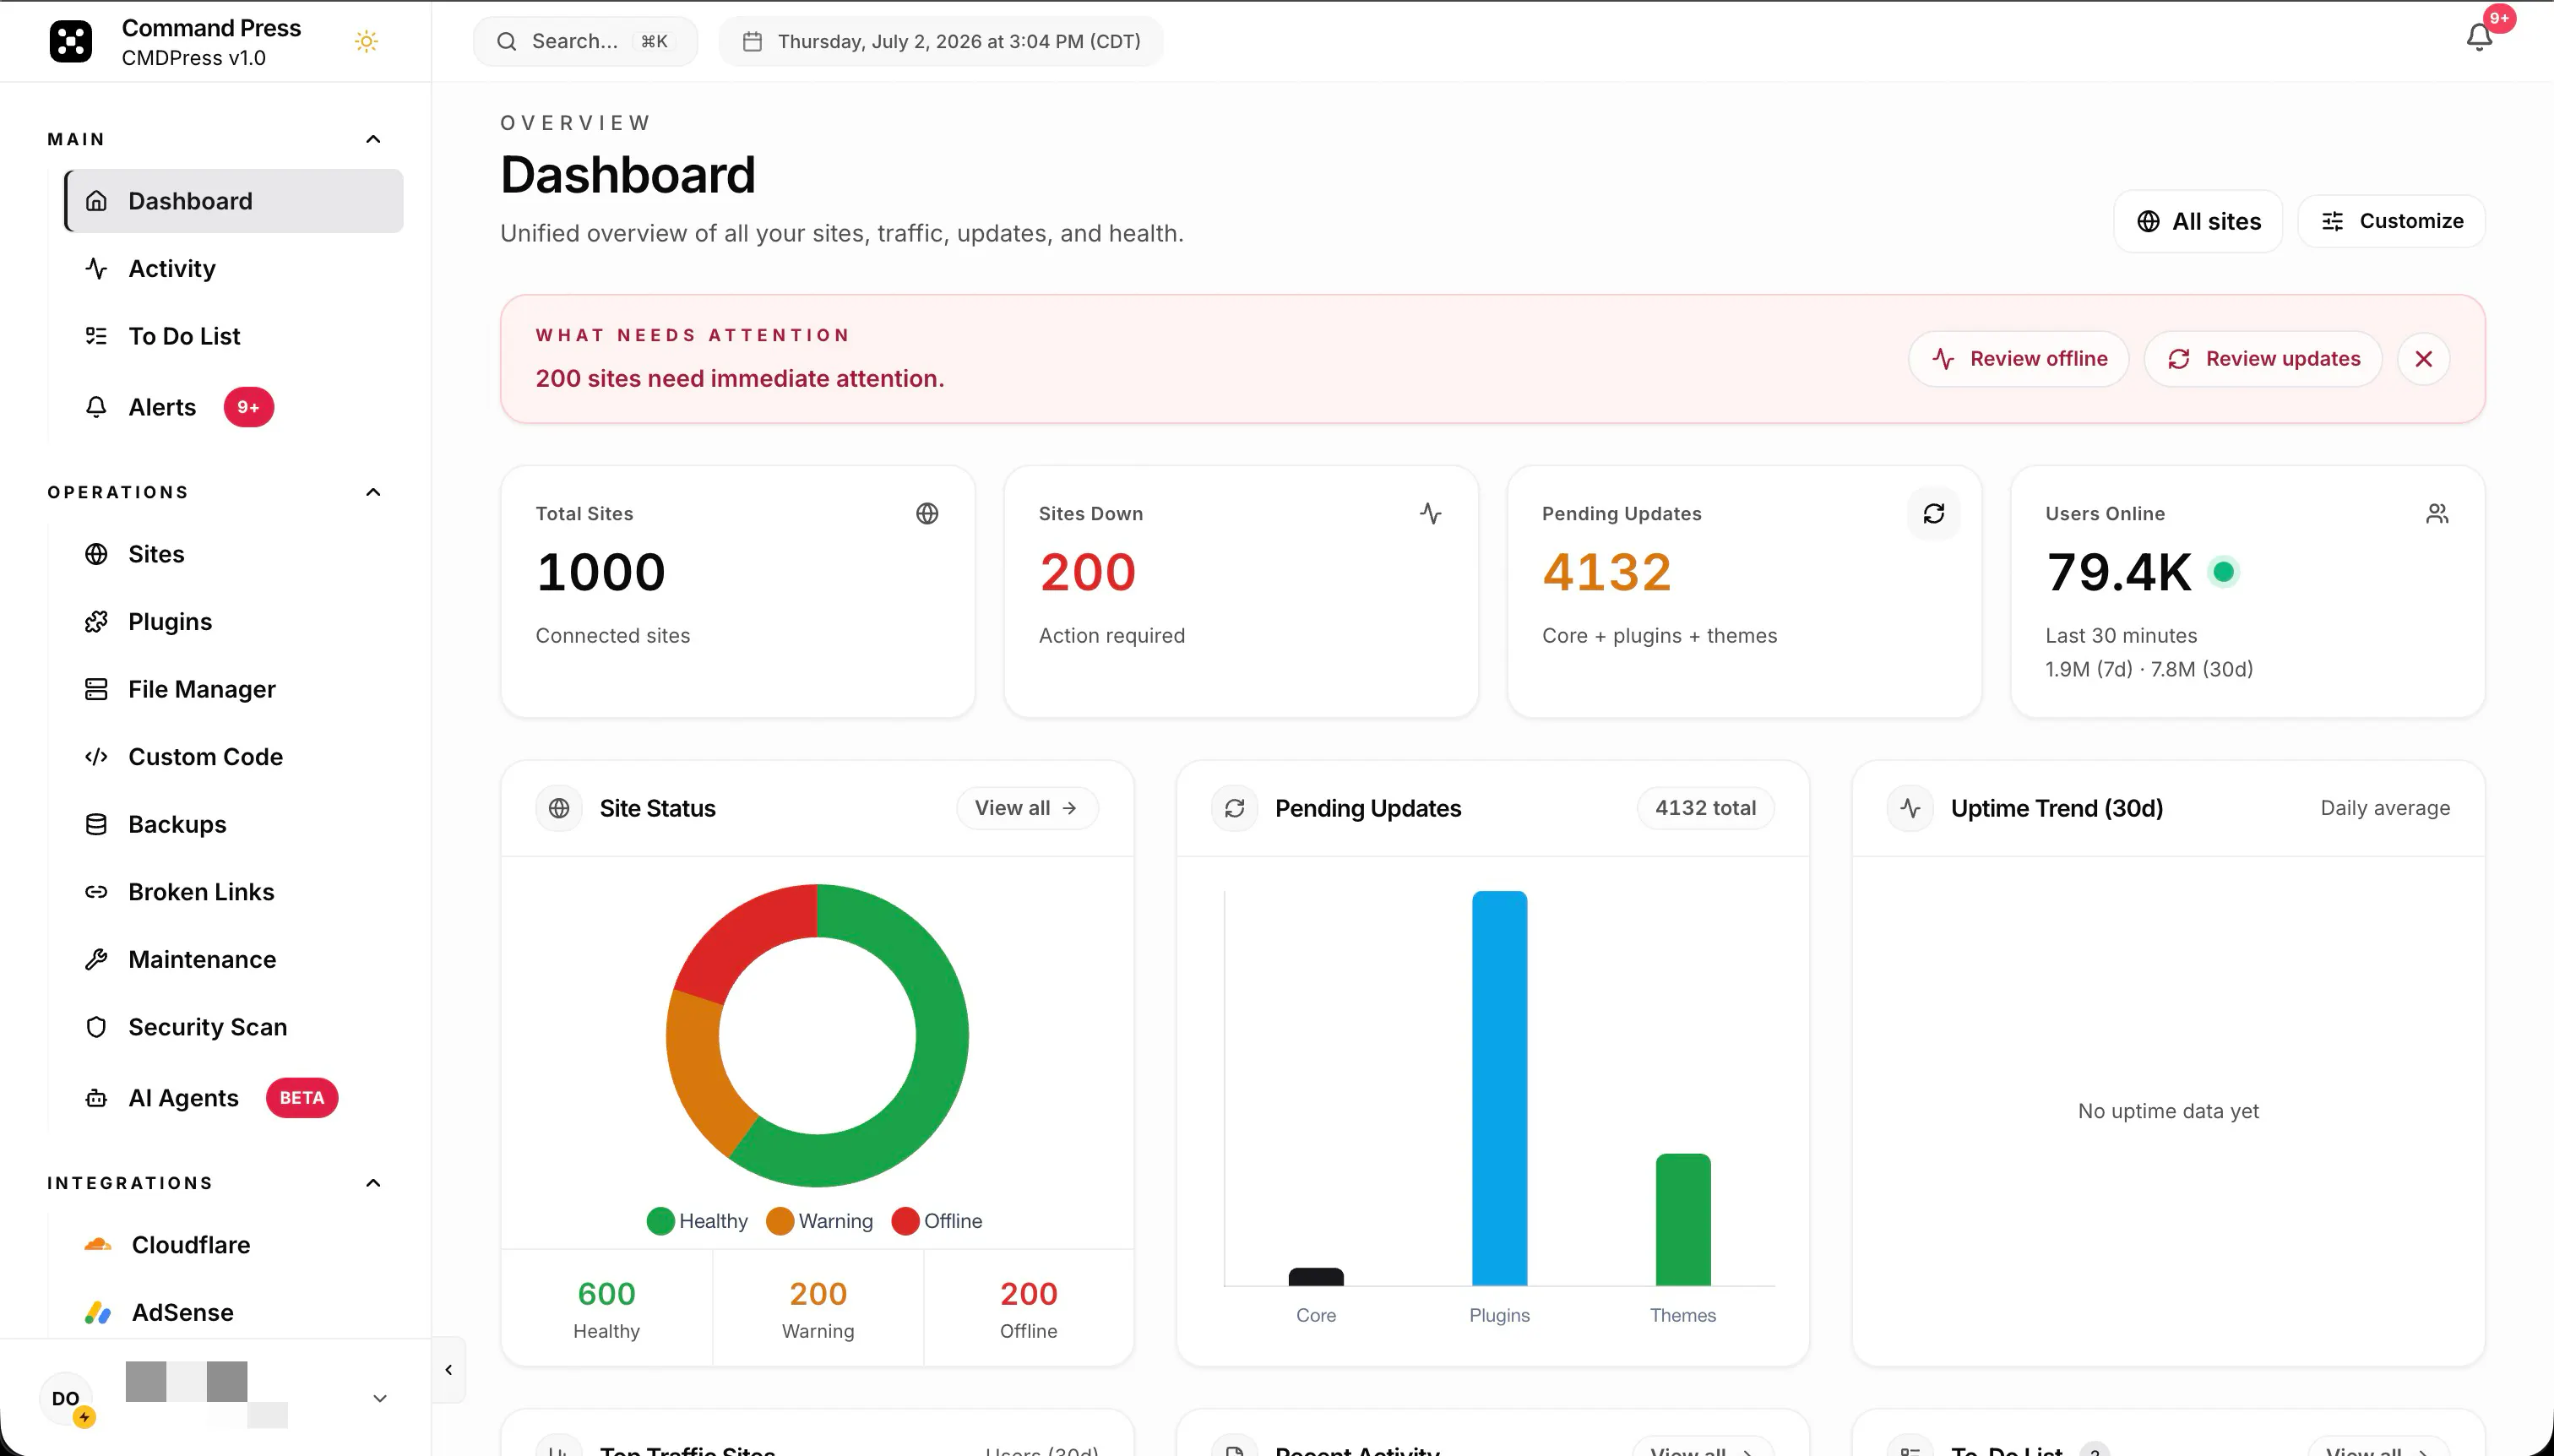Click the Customize button
2554x1456 pixels.
point(2391,221)
